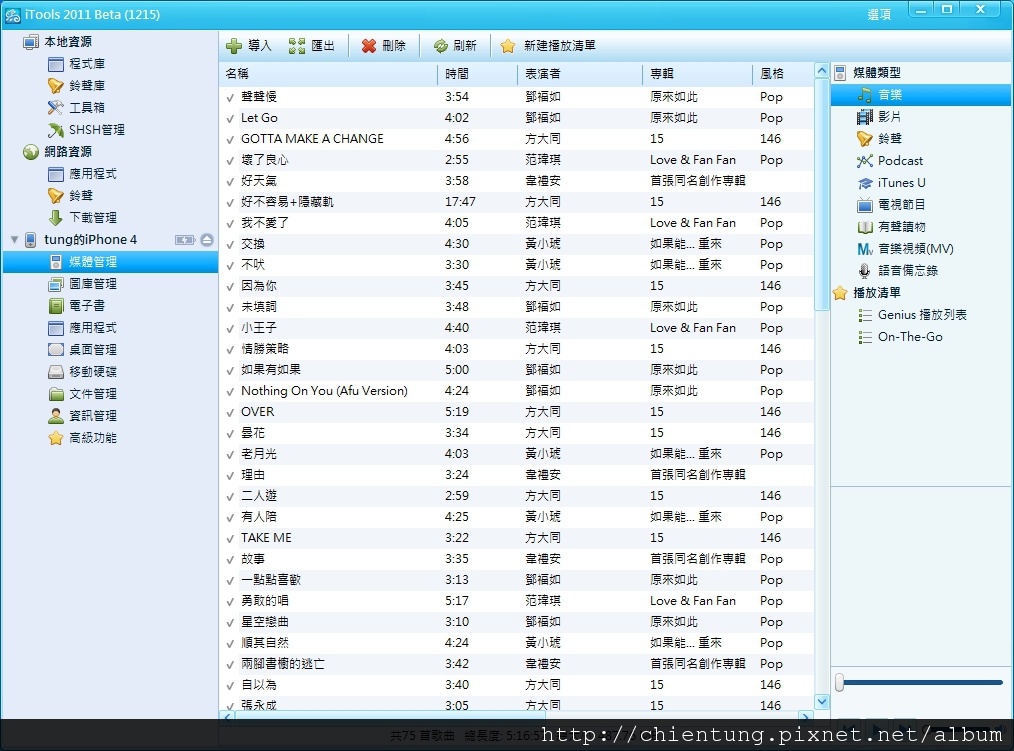
Task: Open the 選項 options menu
Action: coord(879,14)
